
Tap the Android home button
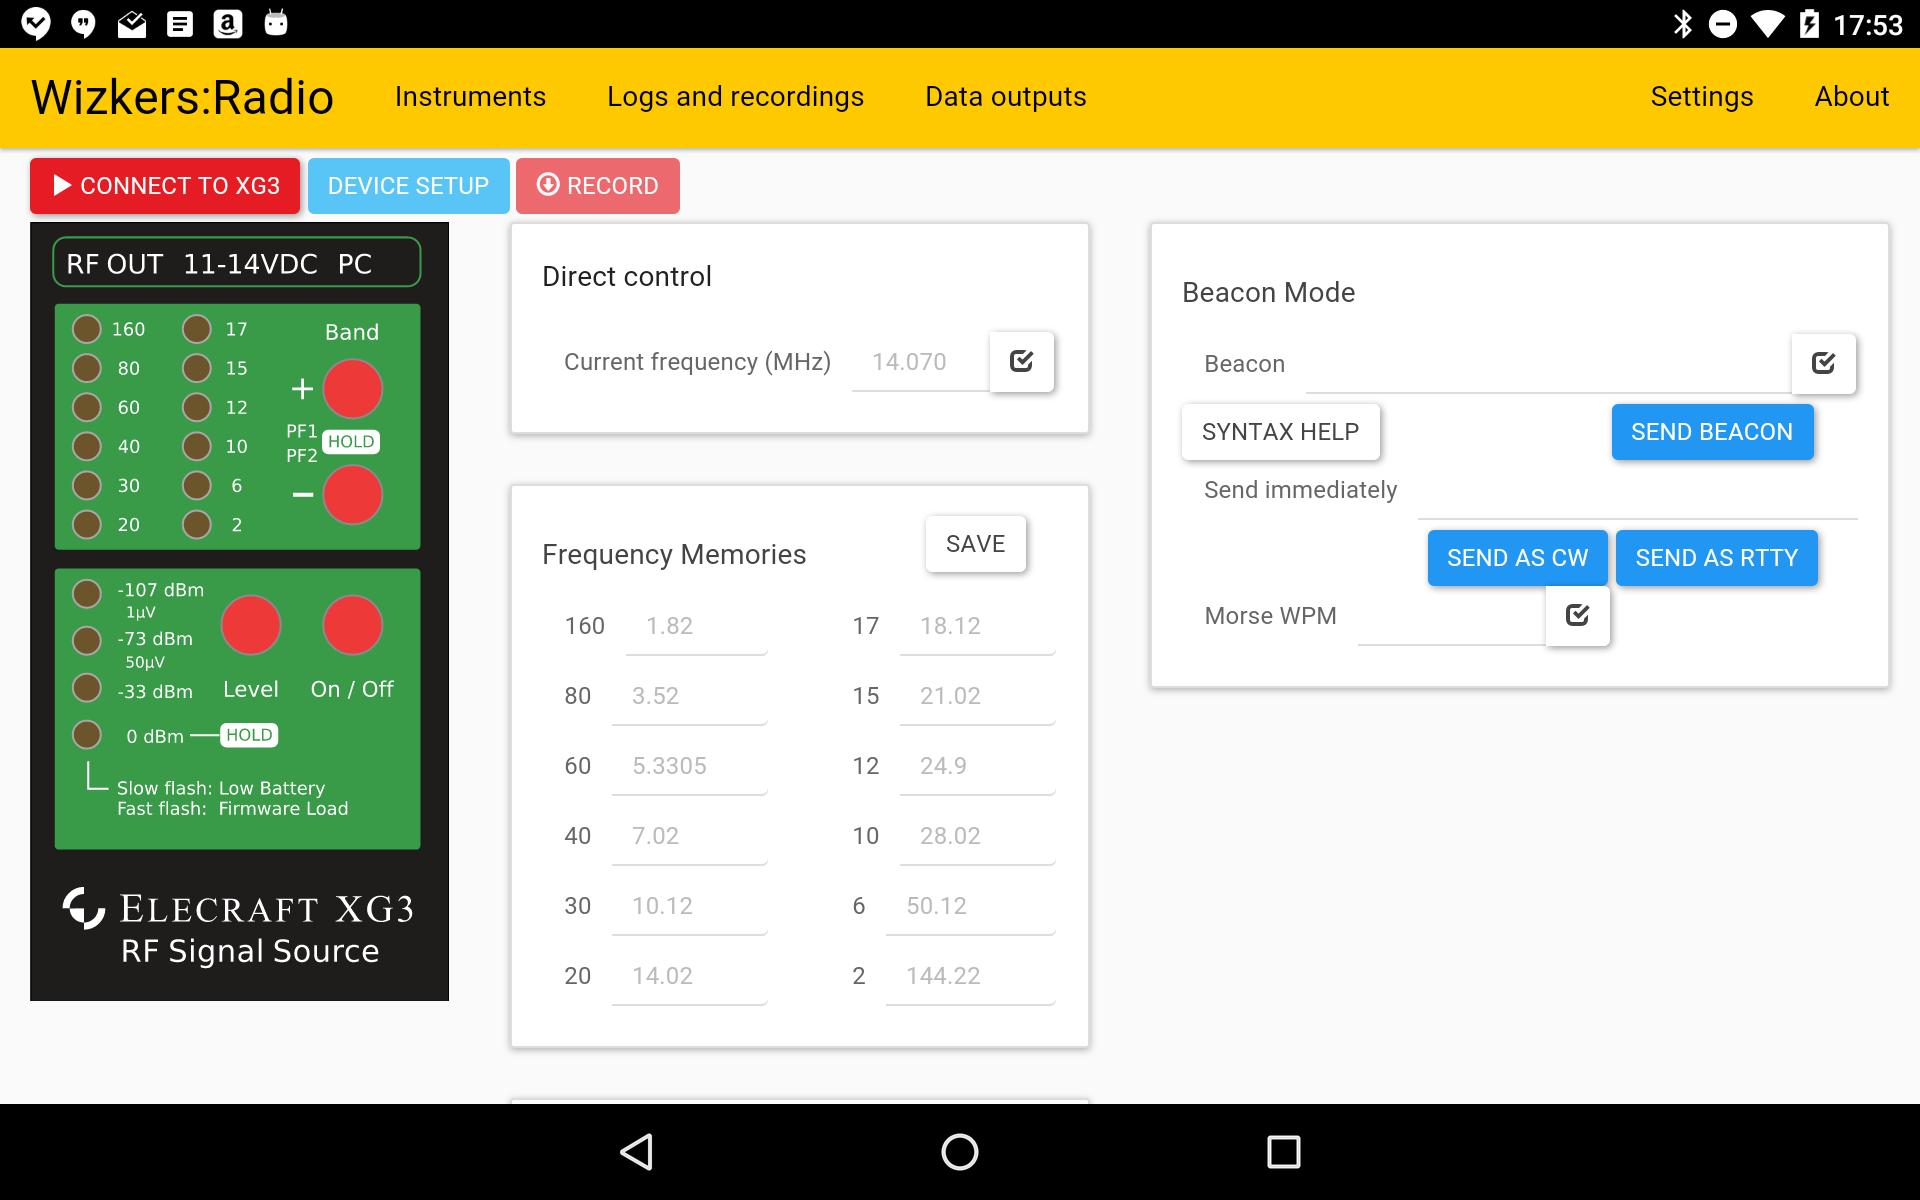coord(960,1152)
